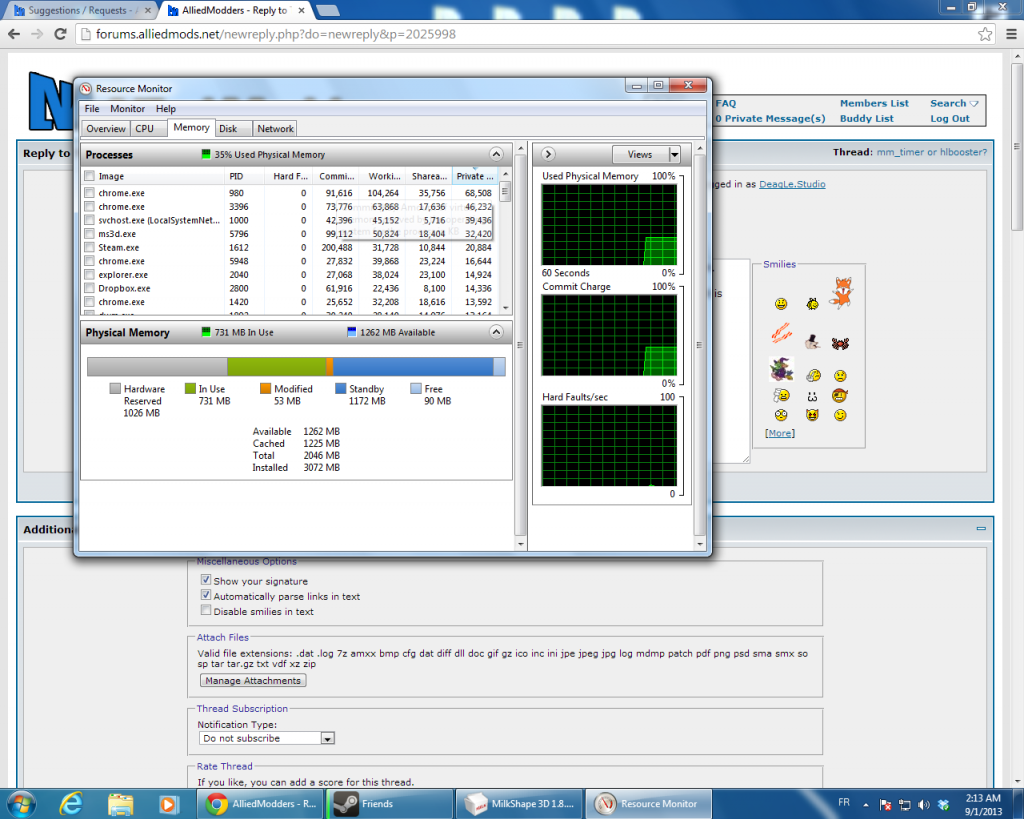Insert the fox smiley
Image resolution: width=1024 pixels, height=819 pixels.
pyautogui.click(x=841, y=291)
